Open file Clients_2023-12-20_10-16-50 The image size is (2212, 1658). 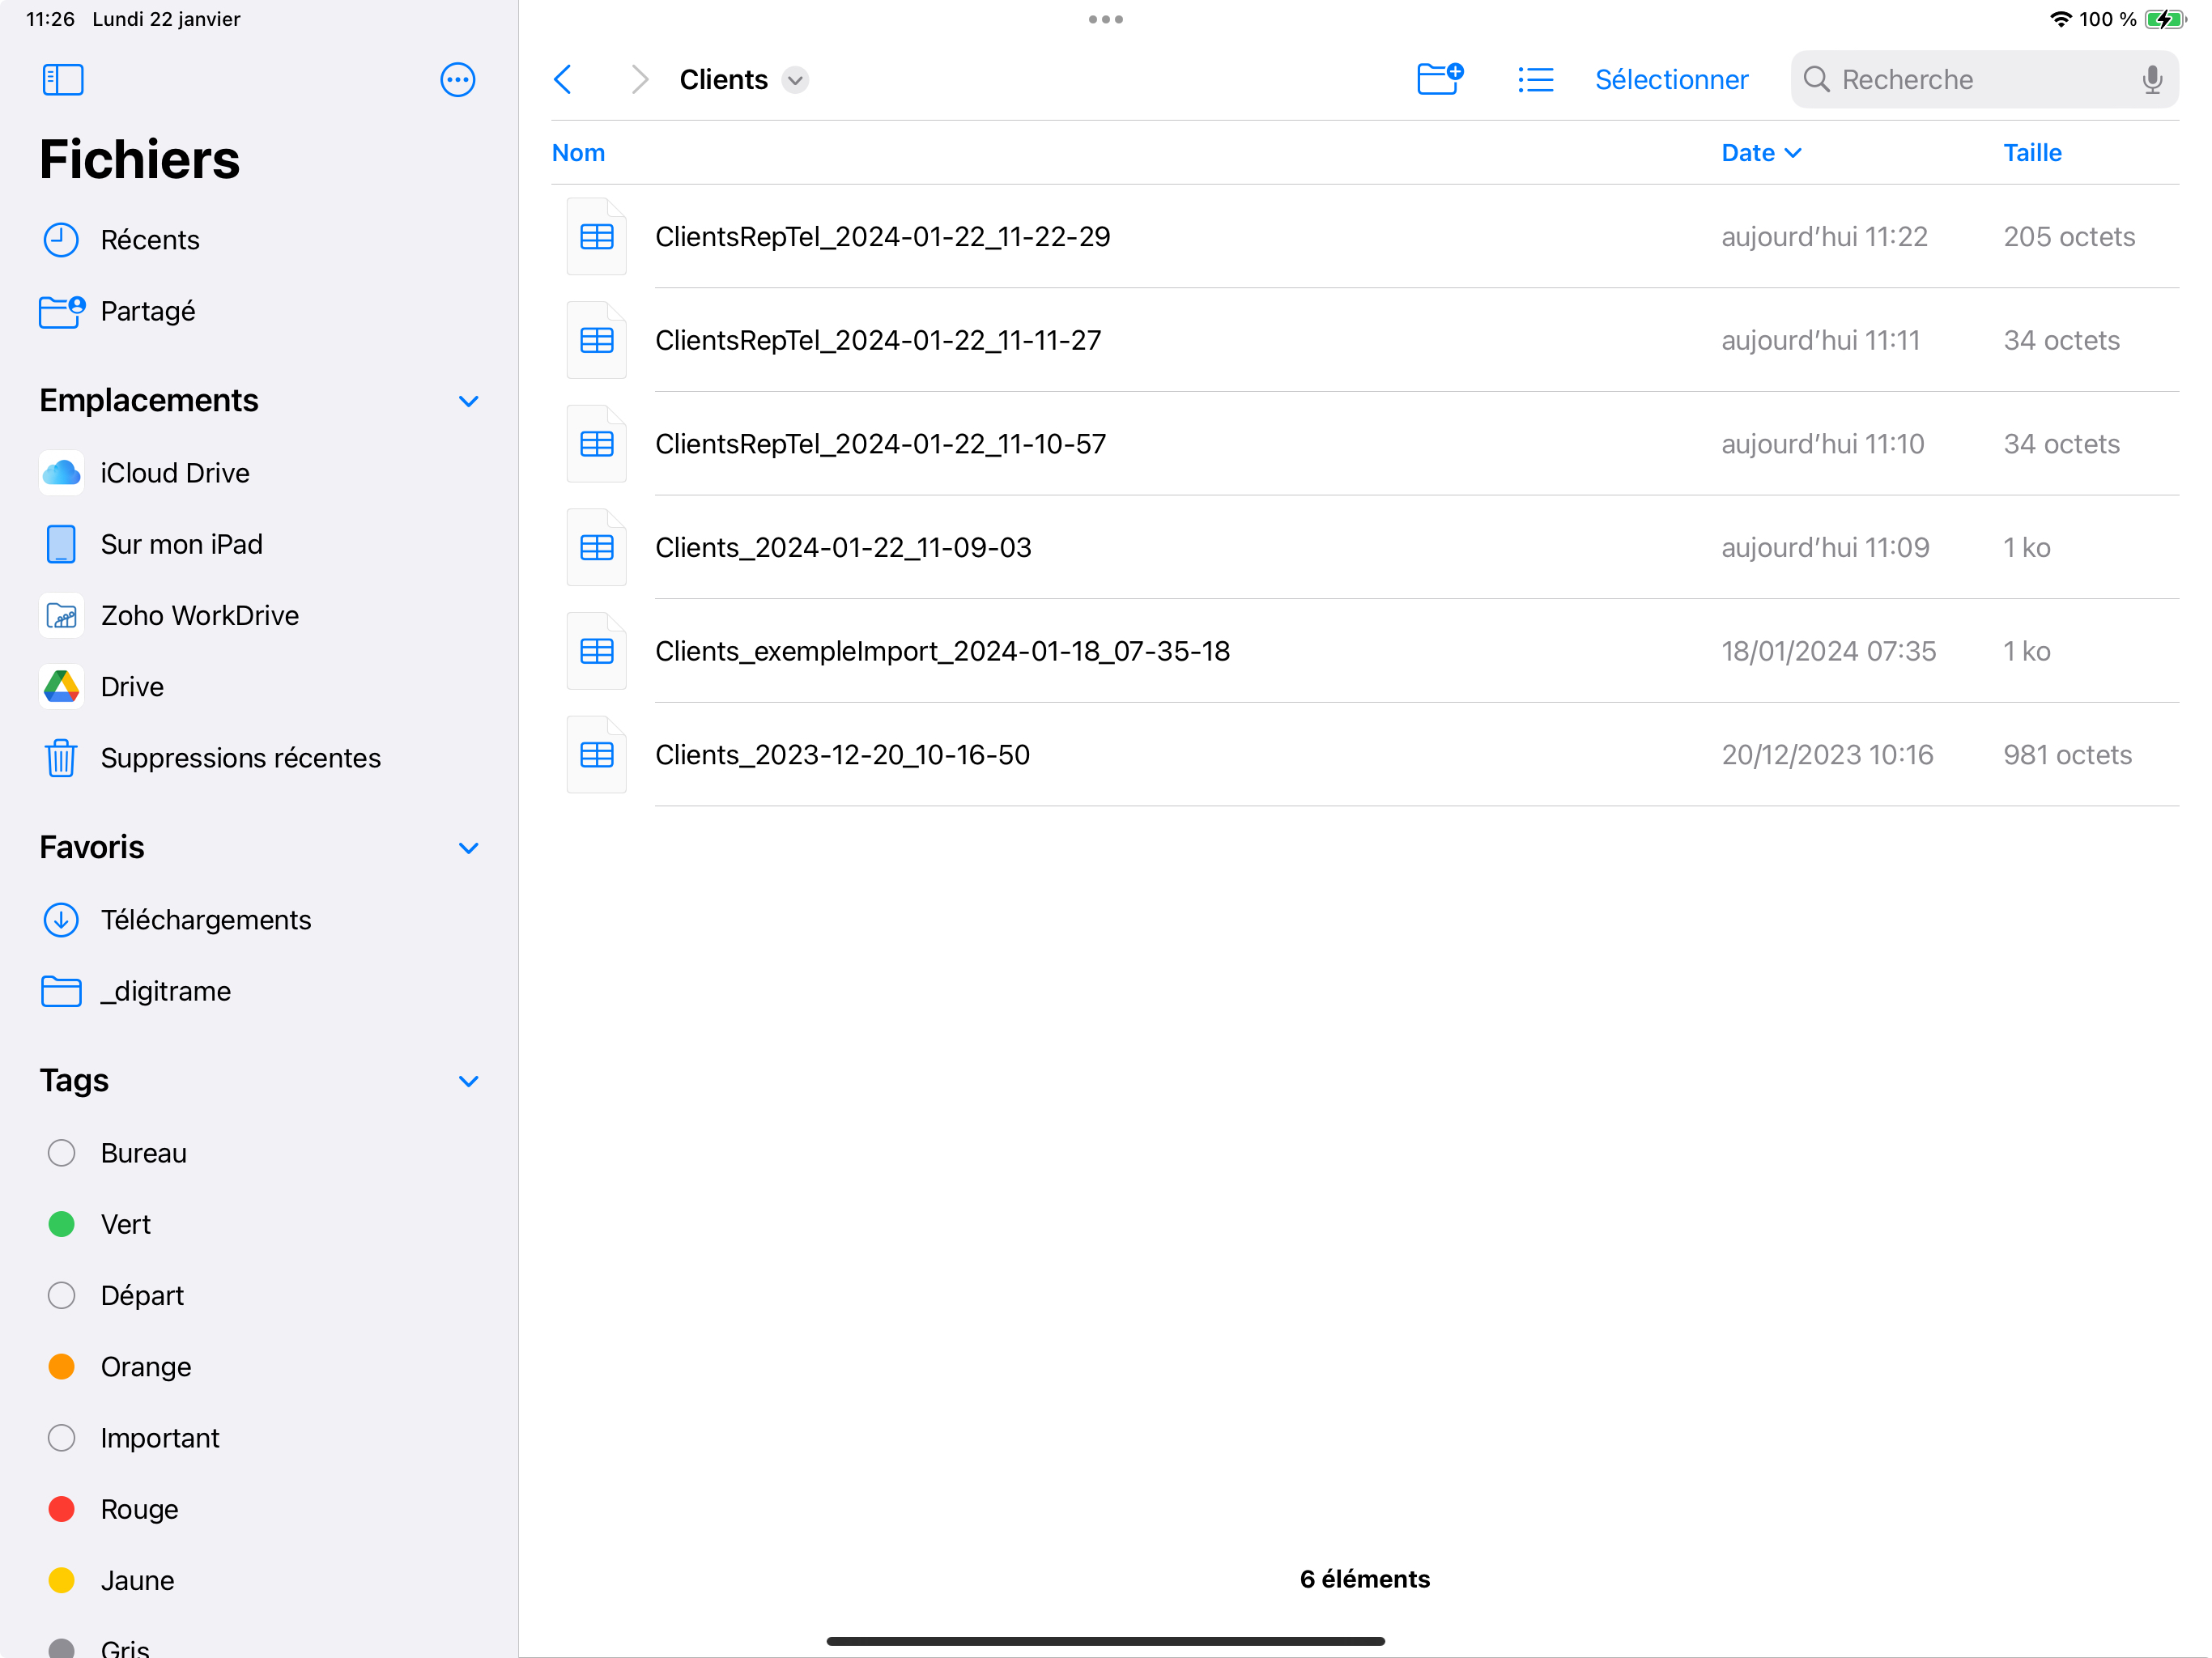[842, 754]
